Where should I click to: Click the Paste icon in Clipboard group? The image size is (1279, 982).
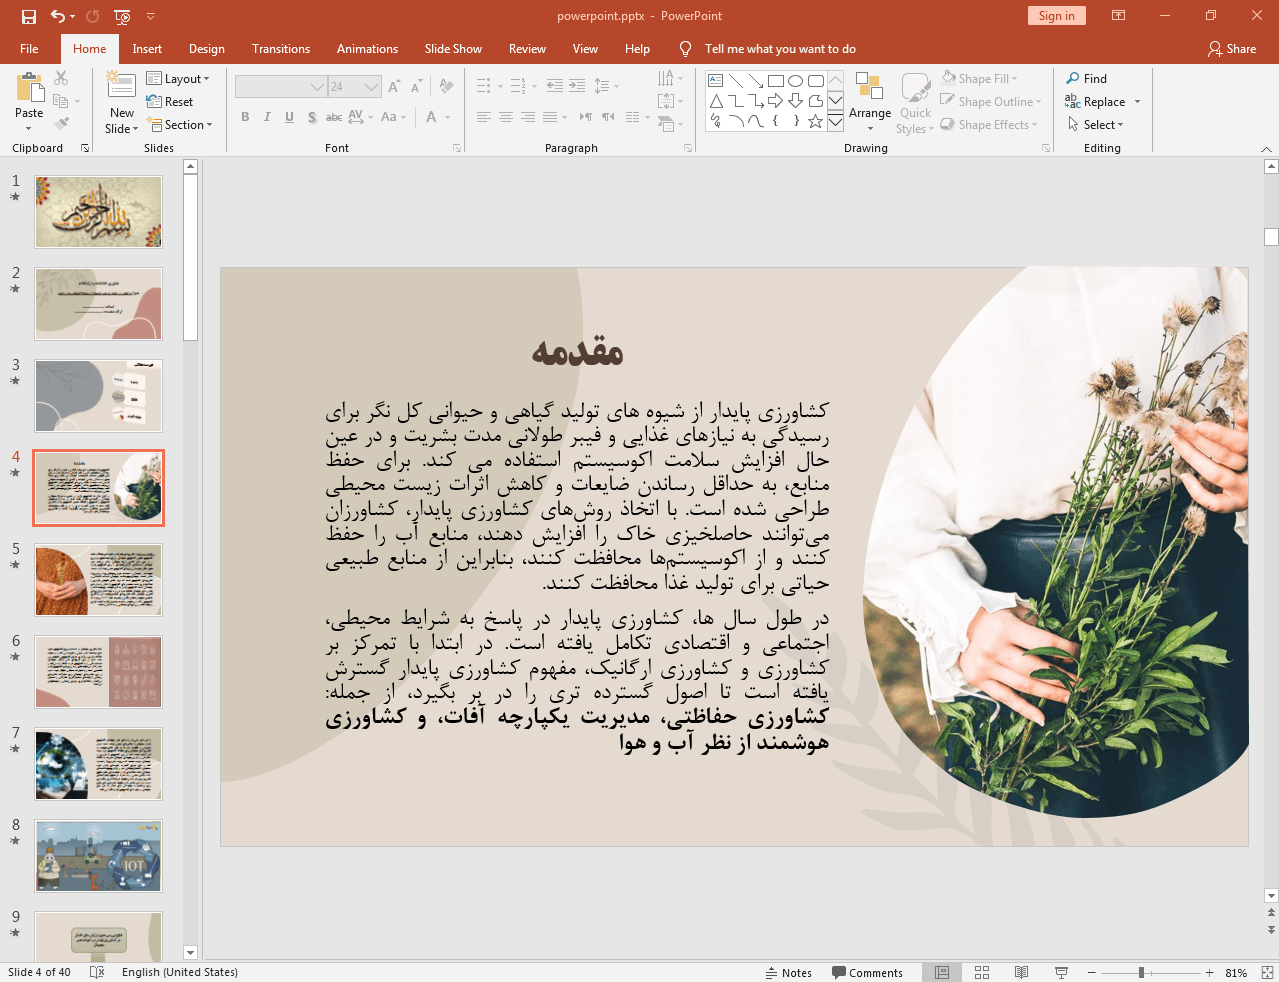click(x=29, y=91)
